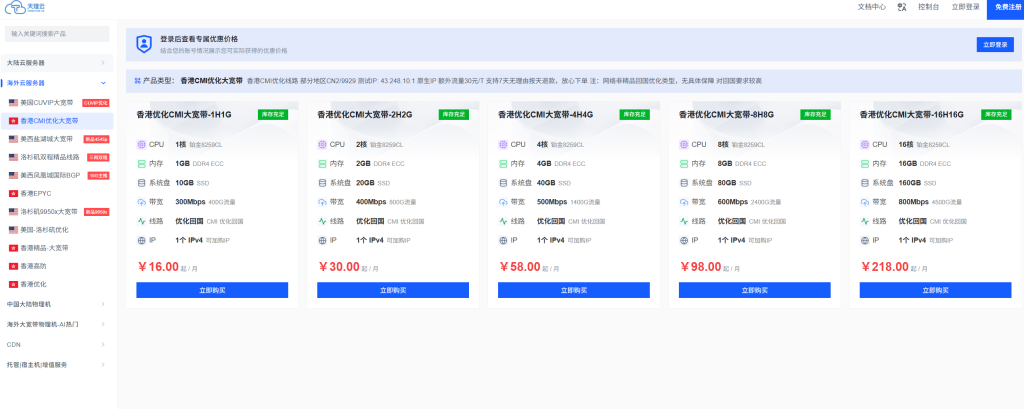Click the 免费注册 button
The width and height of the screenshot is (1024, 409).
click(x=1005, y=7)
